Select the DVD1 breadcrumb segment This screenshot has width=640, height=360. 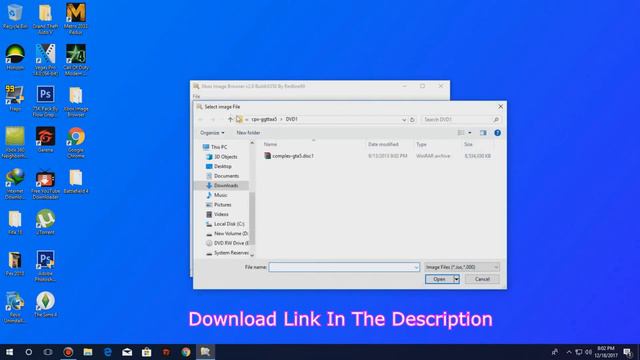[x=291, y=119]
